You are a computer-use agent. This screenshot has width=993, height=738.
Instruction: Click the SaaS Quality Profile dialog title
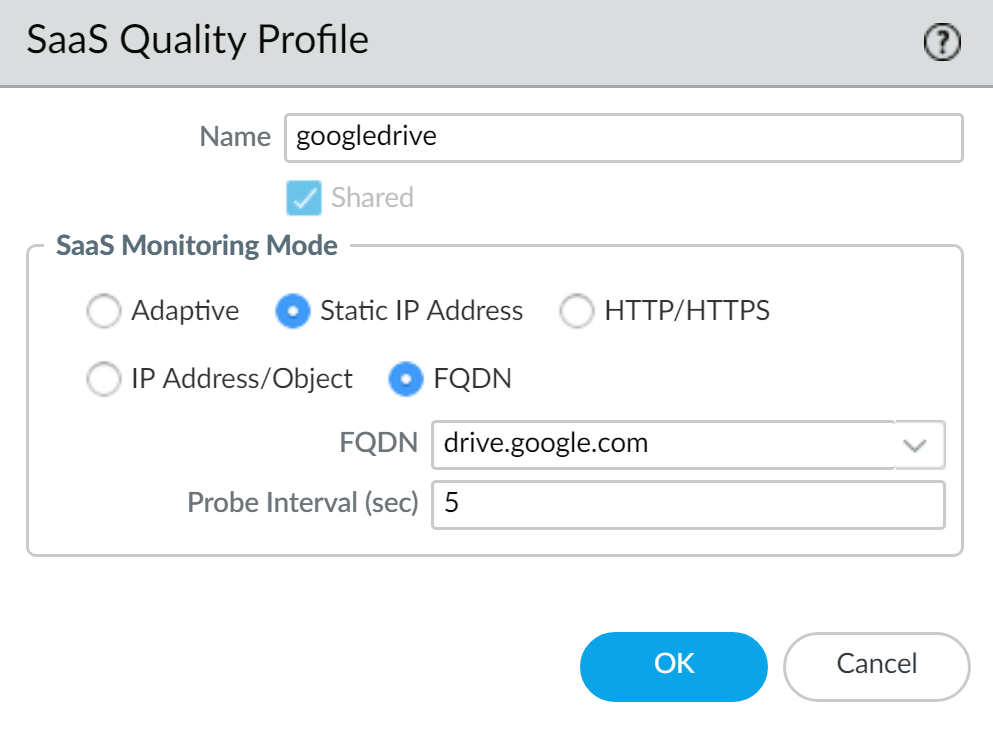[x=197, y=41]
